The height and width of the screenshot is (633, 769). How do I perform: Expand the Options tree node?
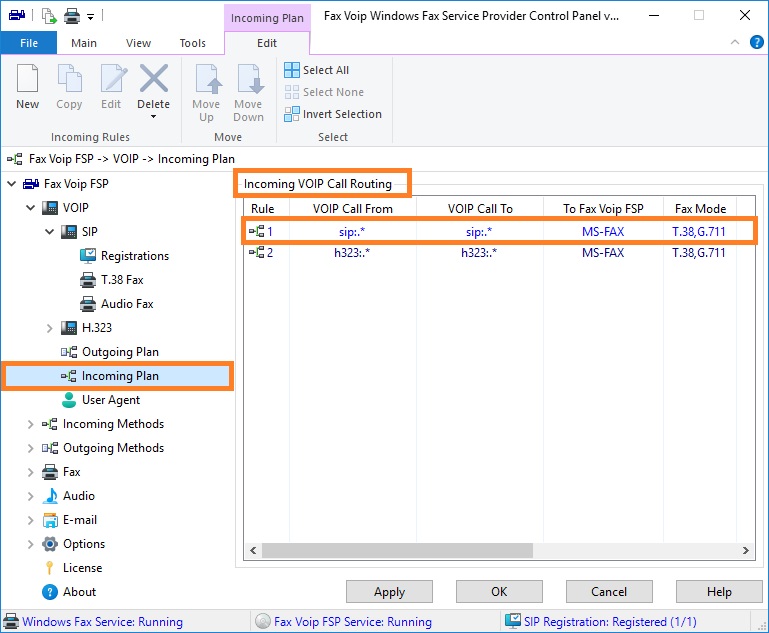[x=30, y=544]
